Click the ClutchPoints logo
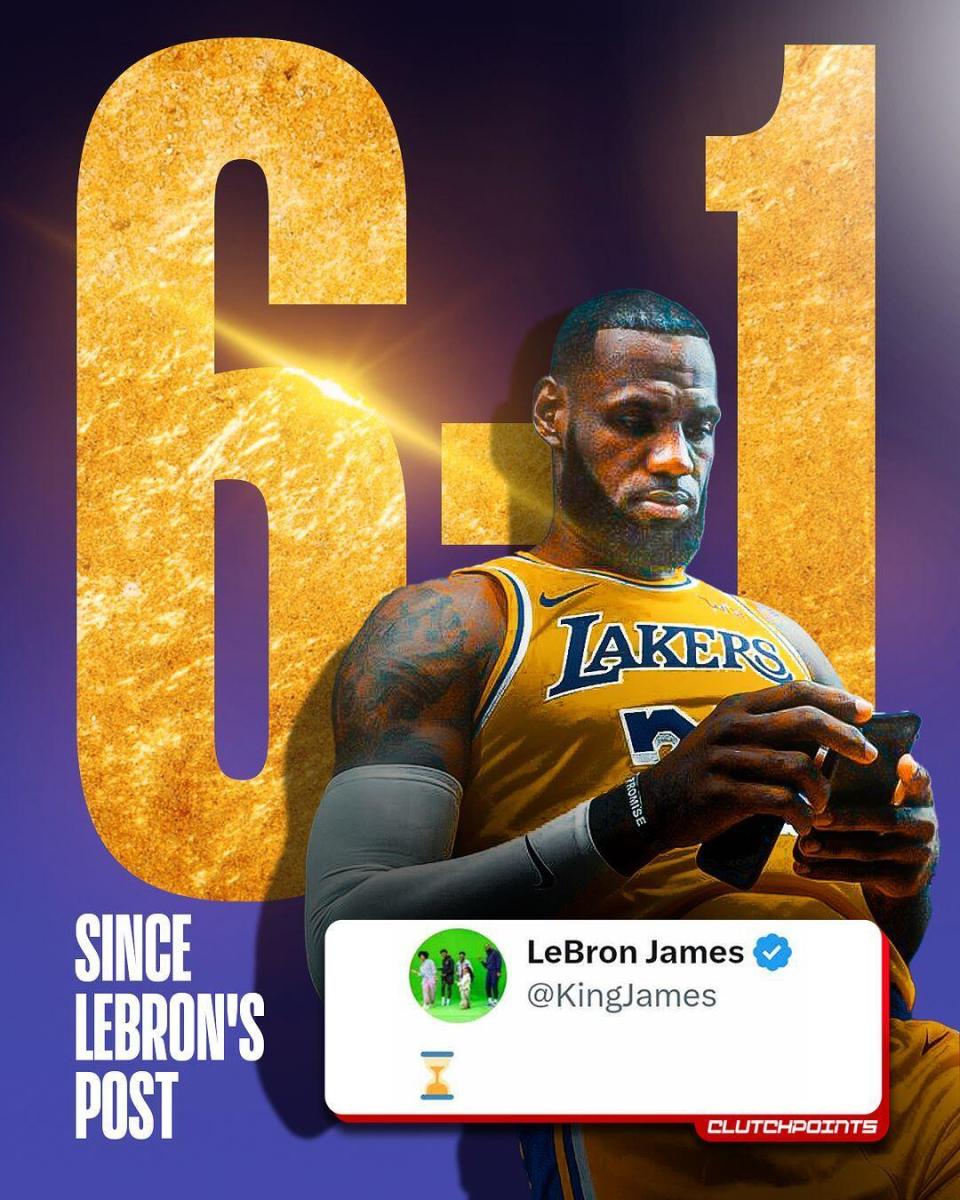 pyautogui.click(x=792, y=1127)
